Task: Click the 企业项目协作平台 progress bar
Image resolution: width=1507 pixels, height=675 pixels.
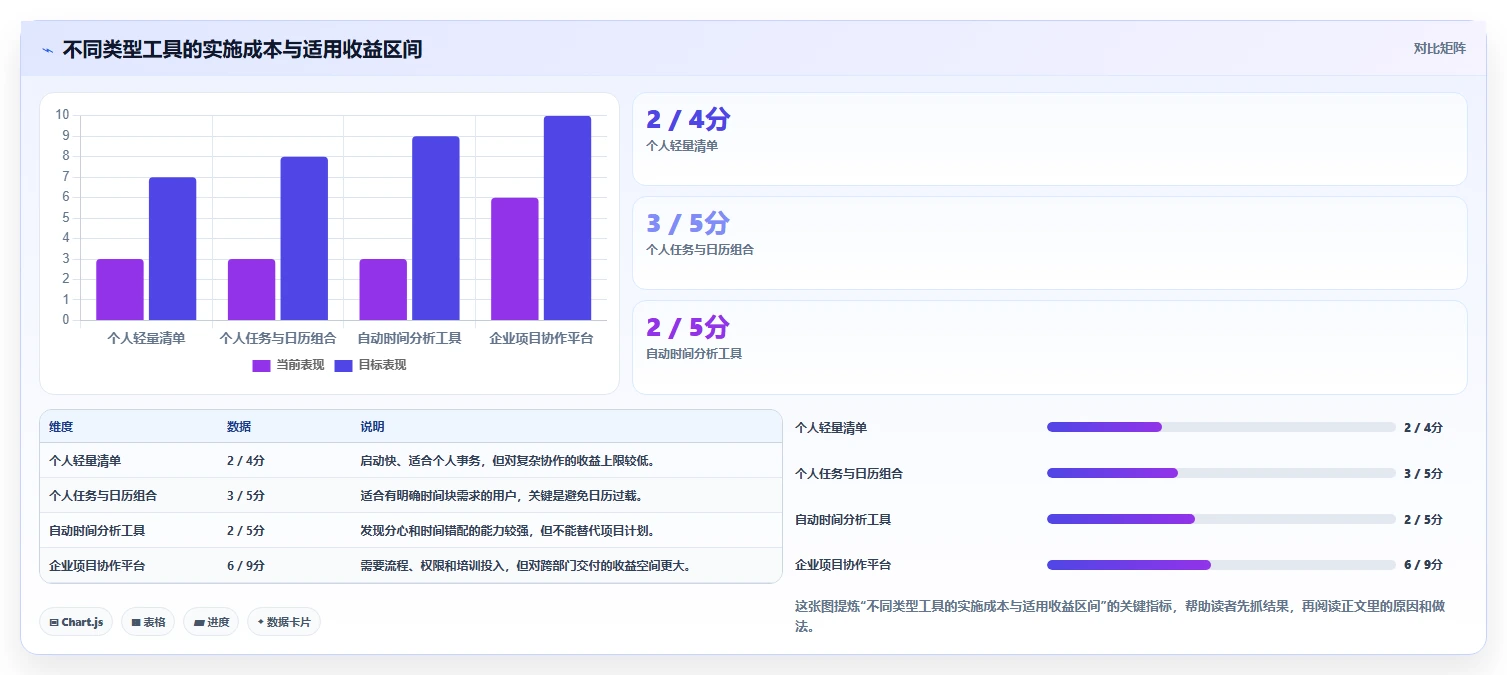Action: coord(1221,565)
